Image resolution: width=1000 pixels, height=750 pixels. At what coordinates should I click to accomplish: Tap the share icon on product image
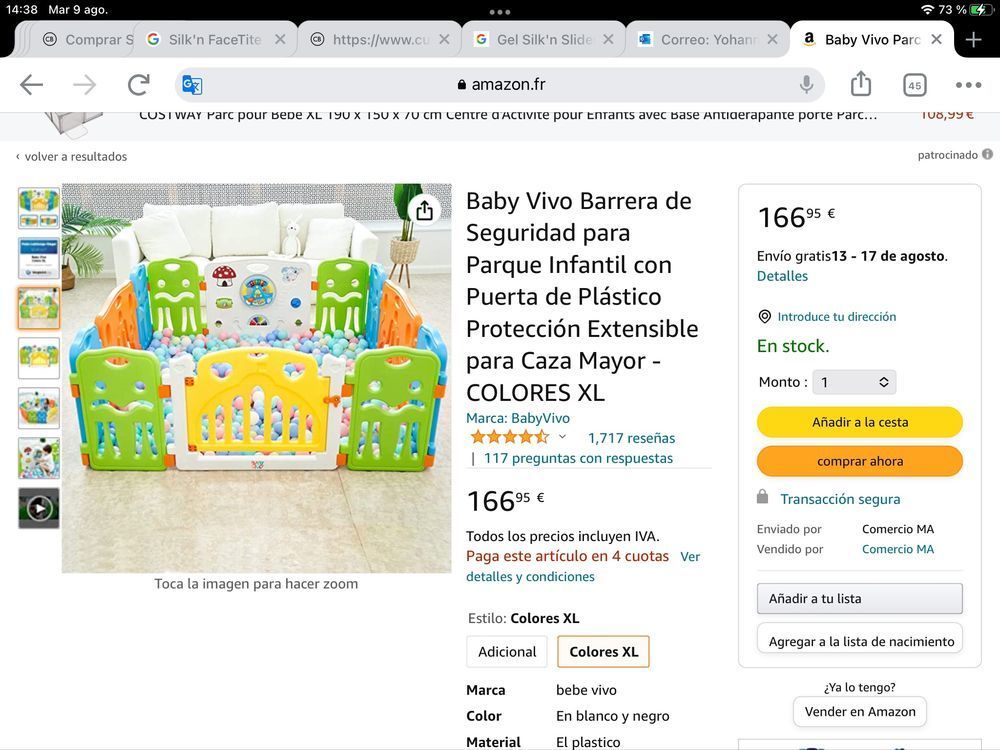(424, 210)
